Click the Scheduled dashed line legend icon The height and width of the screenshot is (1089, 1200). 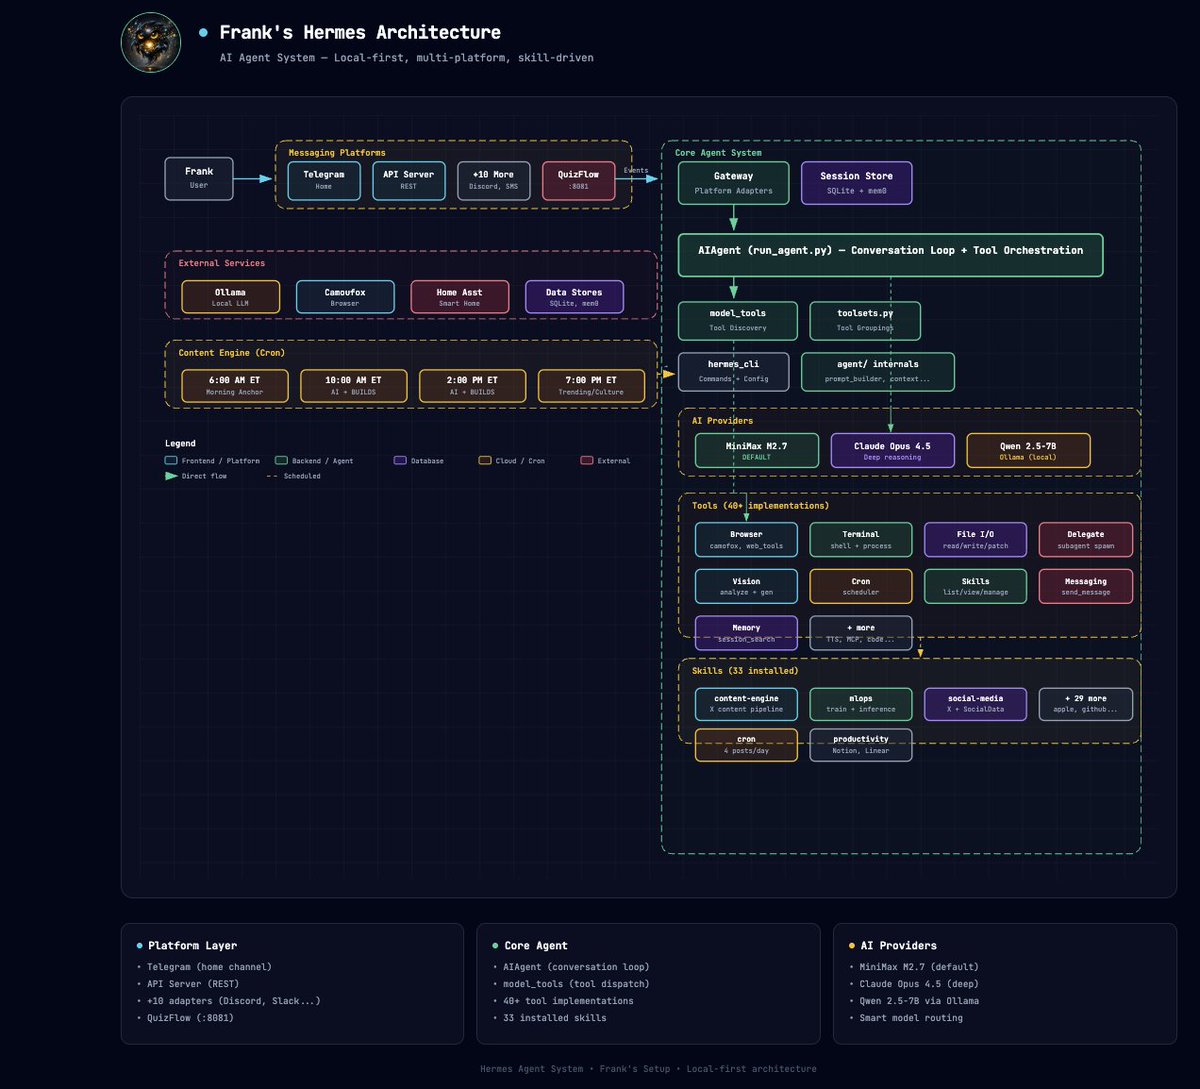pyautogui.click(x=273, y=476)
